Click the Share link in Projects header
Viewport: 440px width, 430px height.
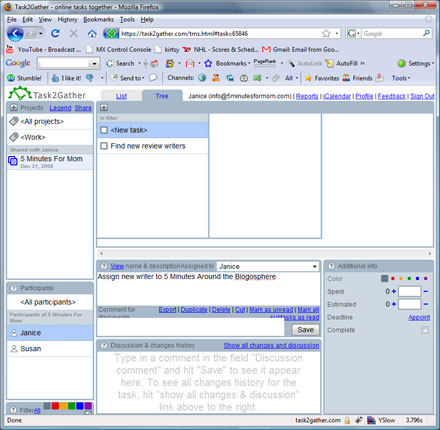point(83,108)
